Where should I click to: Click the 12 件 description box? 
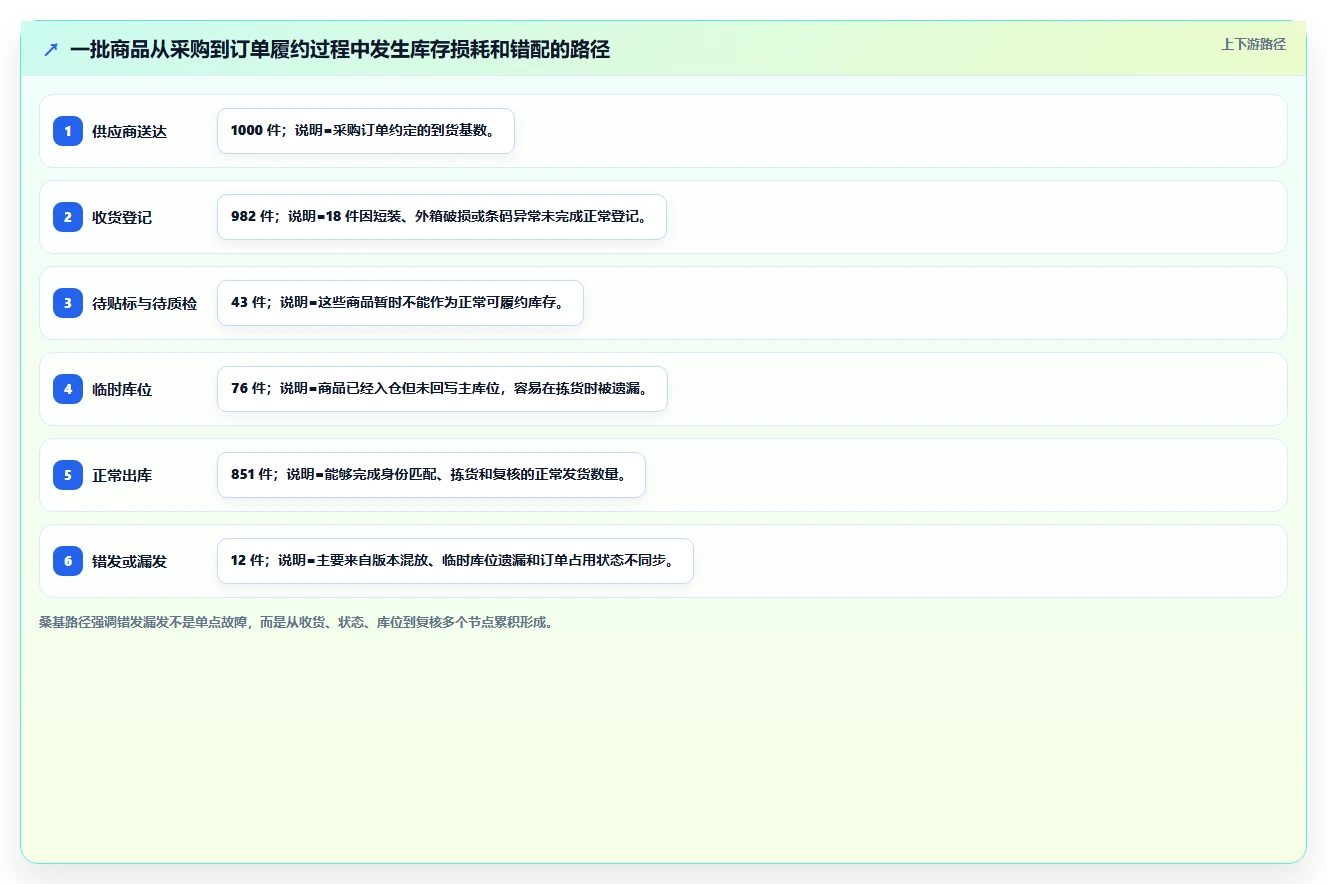(455, 561)
